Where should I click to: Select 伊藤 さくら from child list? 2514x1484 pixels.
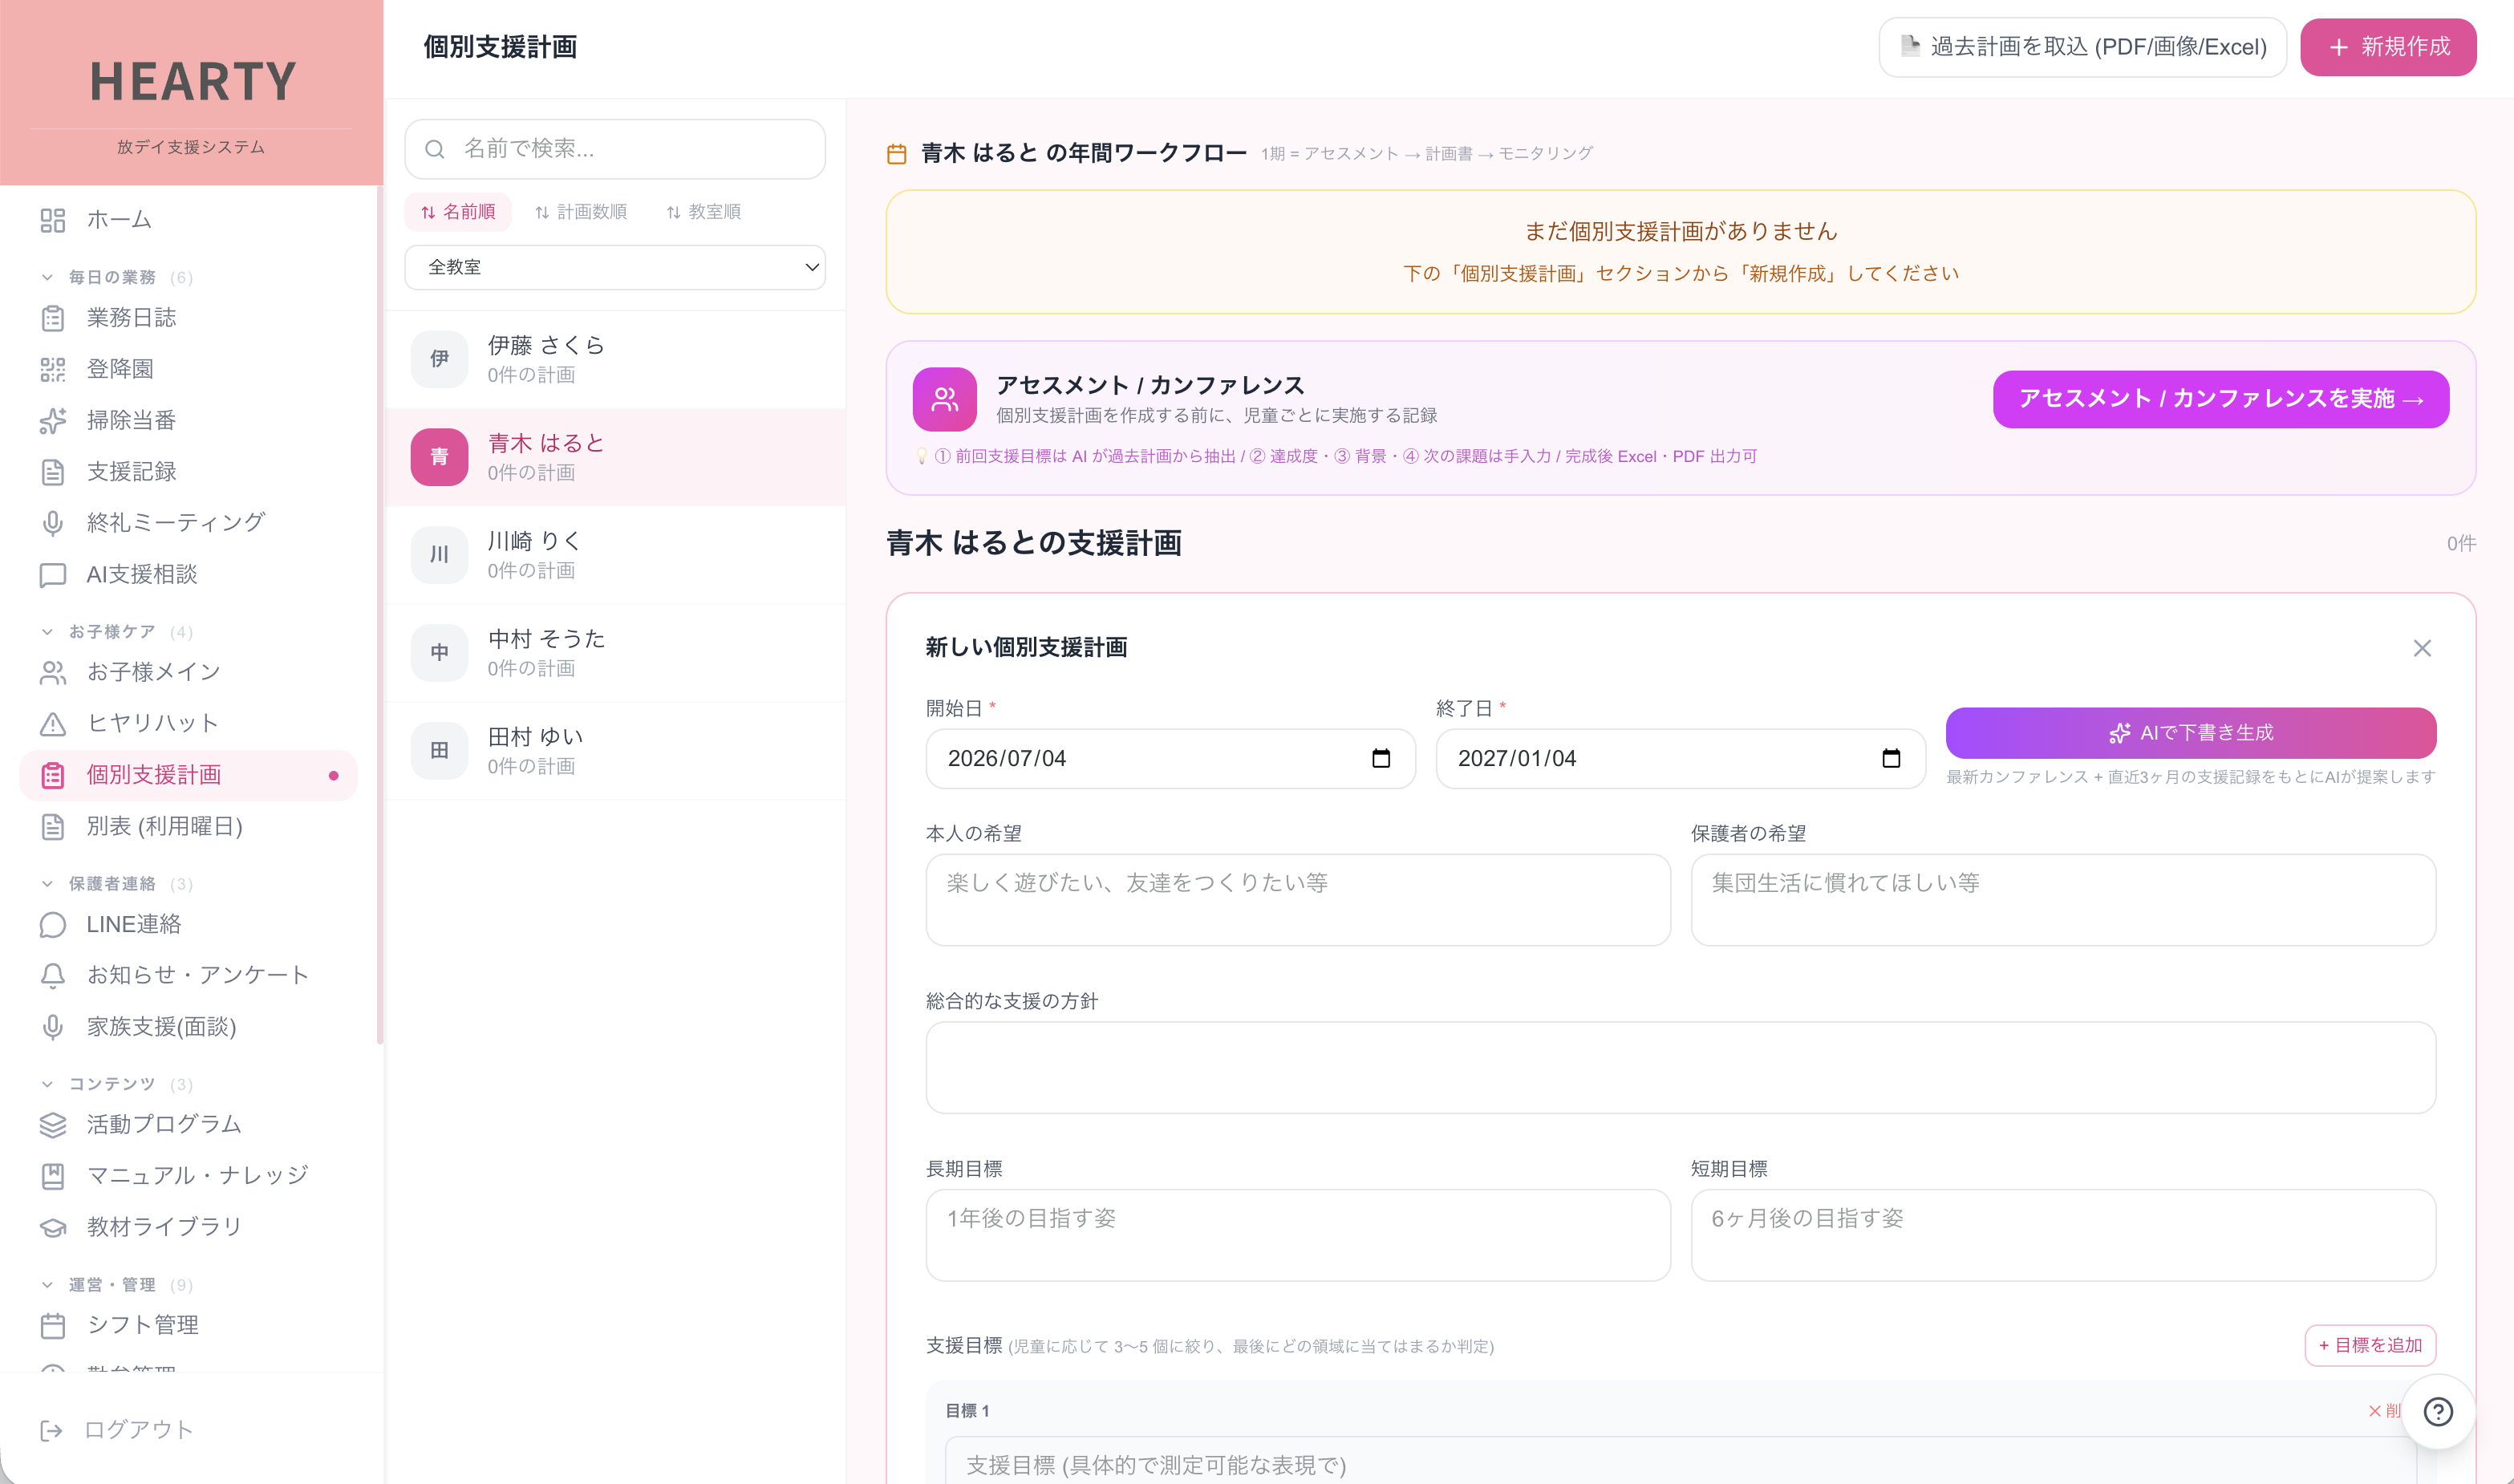pos(615,359)
